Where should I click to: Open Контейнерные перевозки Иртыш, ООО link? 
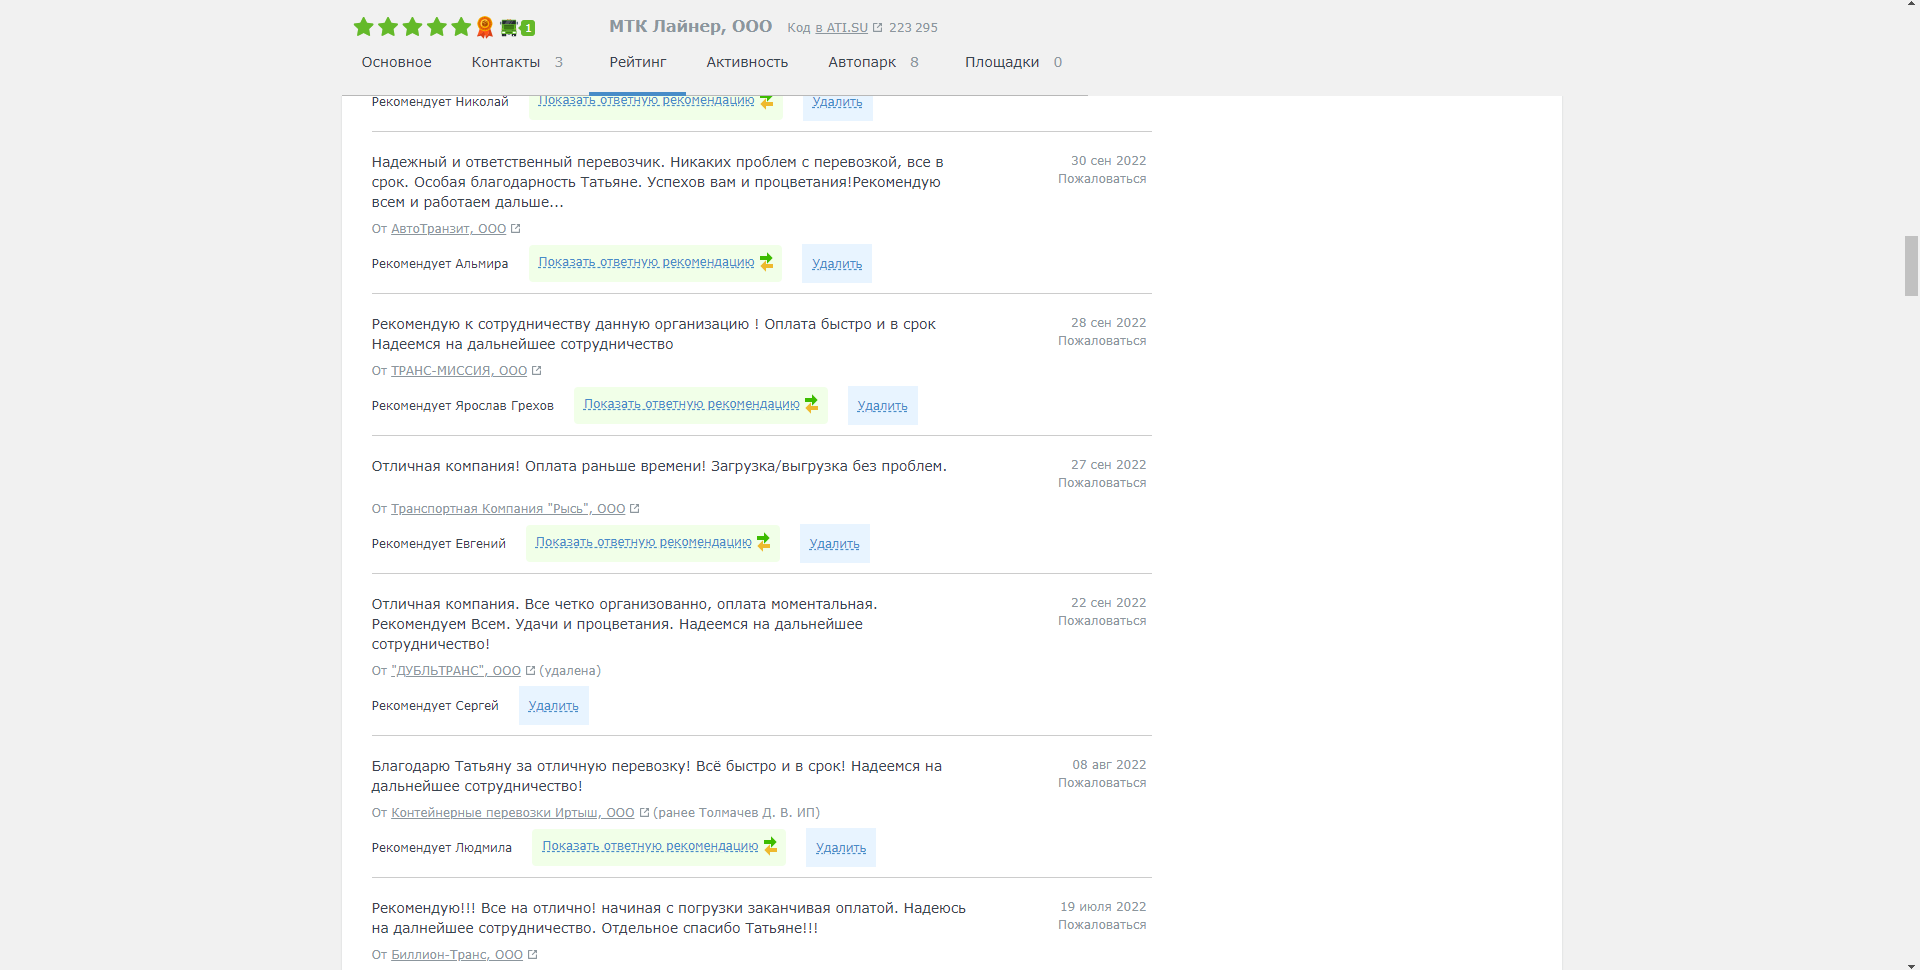(512, 813)
